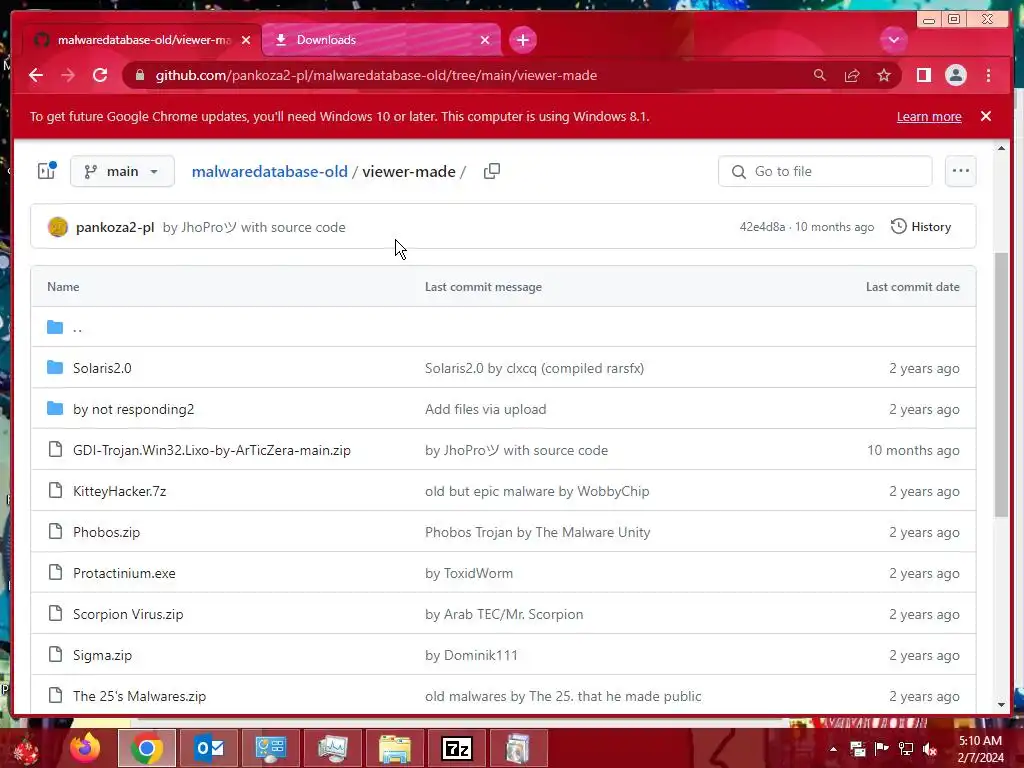Open the Chrome three-dot menu
The width and height of the screenshot is (1024, 768).
click(988, 75)
